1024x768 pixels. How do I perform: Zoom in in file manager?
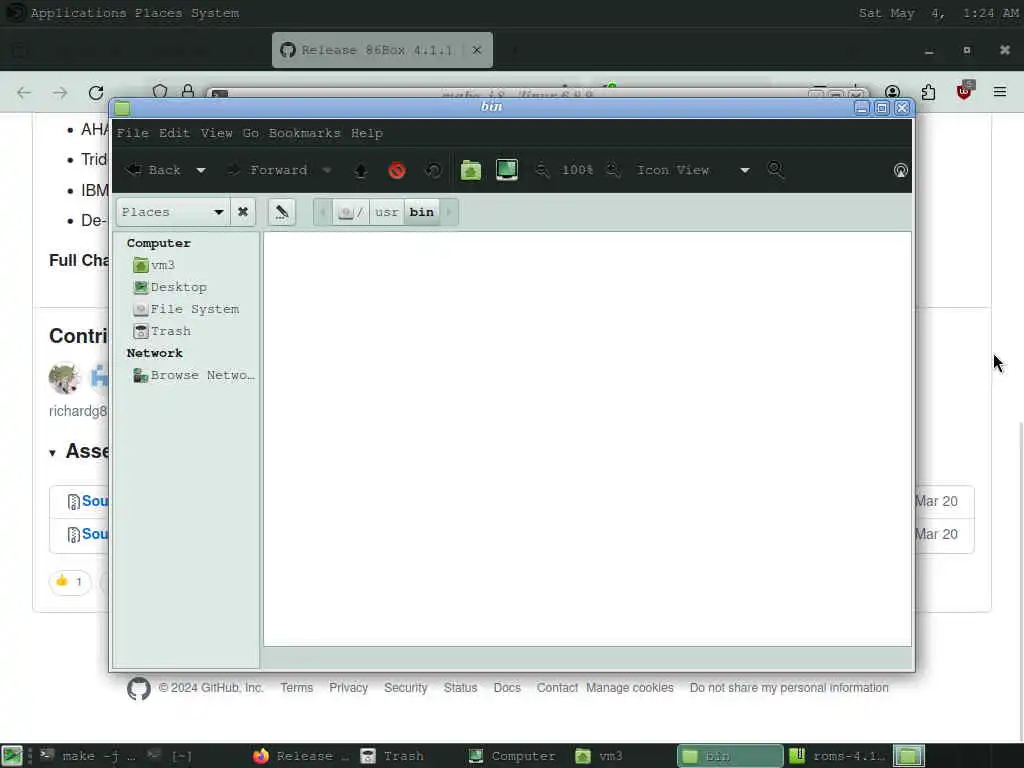pos(613,170)
